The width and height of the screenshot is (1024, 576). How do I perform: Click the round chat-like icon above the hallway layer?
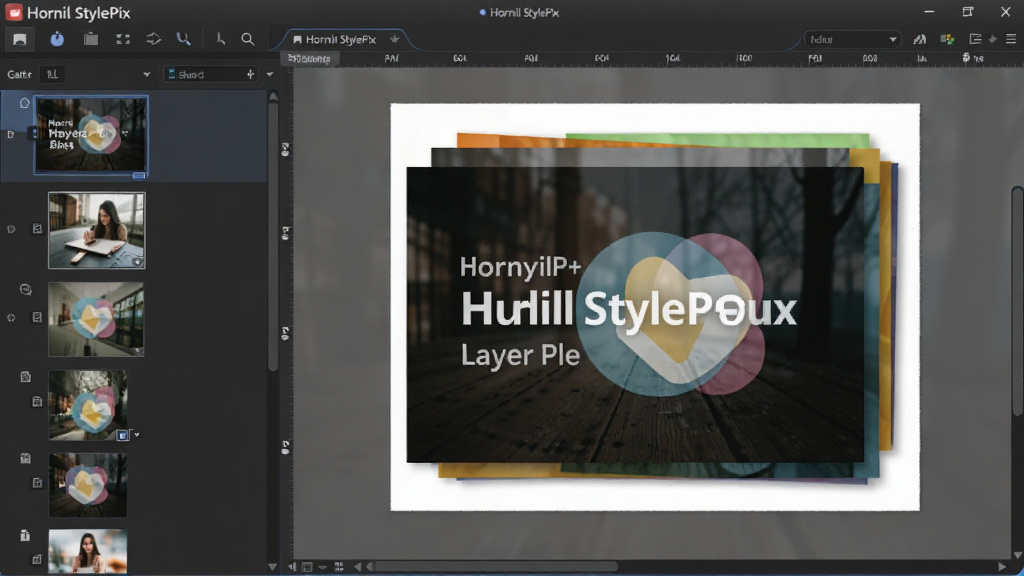25,289
